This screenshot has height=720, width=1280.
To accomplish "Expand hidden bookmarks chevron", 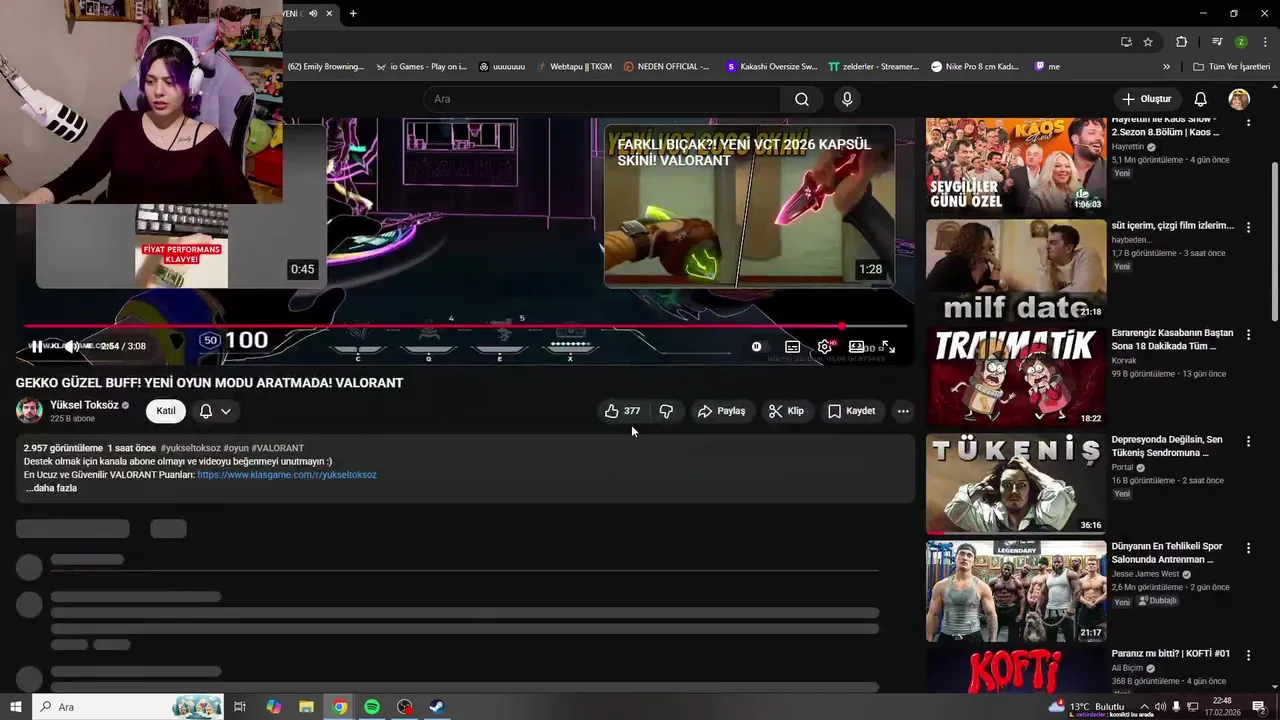I will pyautogui.click(x=1166, y=67).
